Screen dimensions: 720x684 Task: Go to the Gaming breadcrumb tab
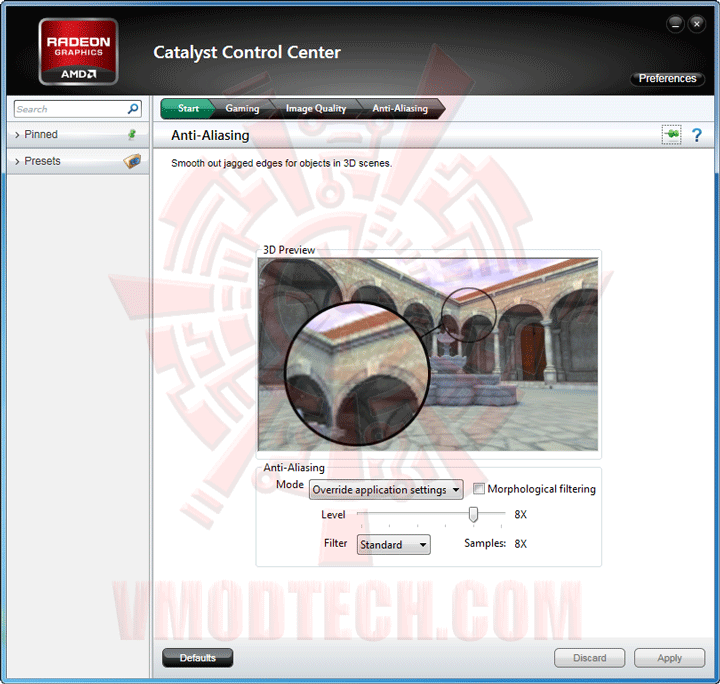pyautogui.click(x=242, y=108)
